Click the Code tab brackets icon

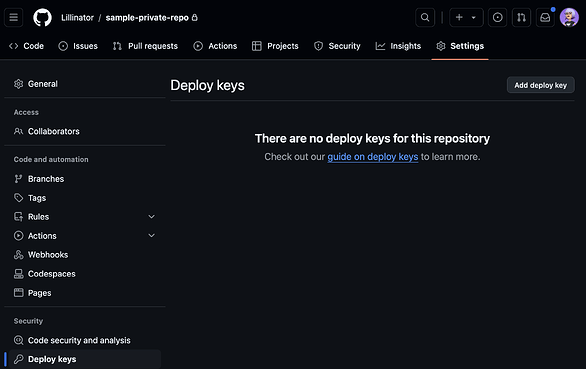pos(13,46)
